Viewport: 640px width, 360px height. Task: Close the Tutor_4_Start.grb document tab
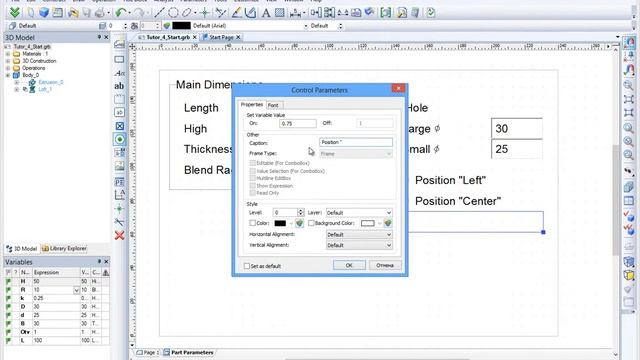pyautogui.click(x=195, y=37)
